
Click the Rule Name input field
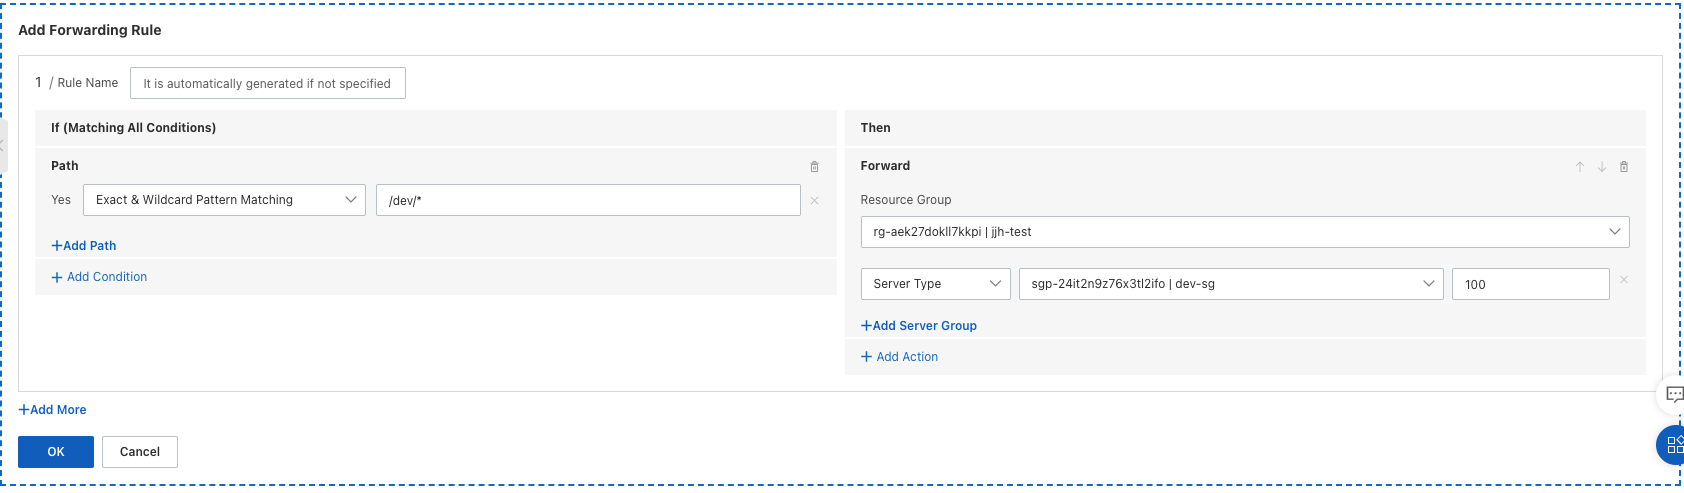pyautogui.click(x=268, y=83)
